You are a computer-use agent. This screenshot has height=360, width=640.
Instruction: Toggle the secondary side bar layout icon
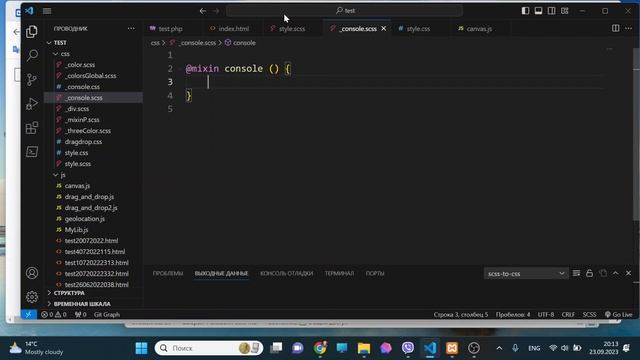point(551,11)
